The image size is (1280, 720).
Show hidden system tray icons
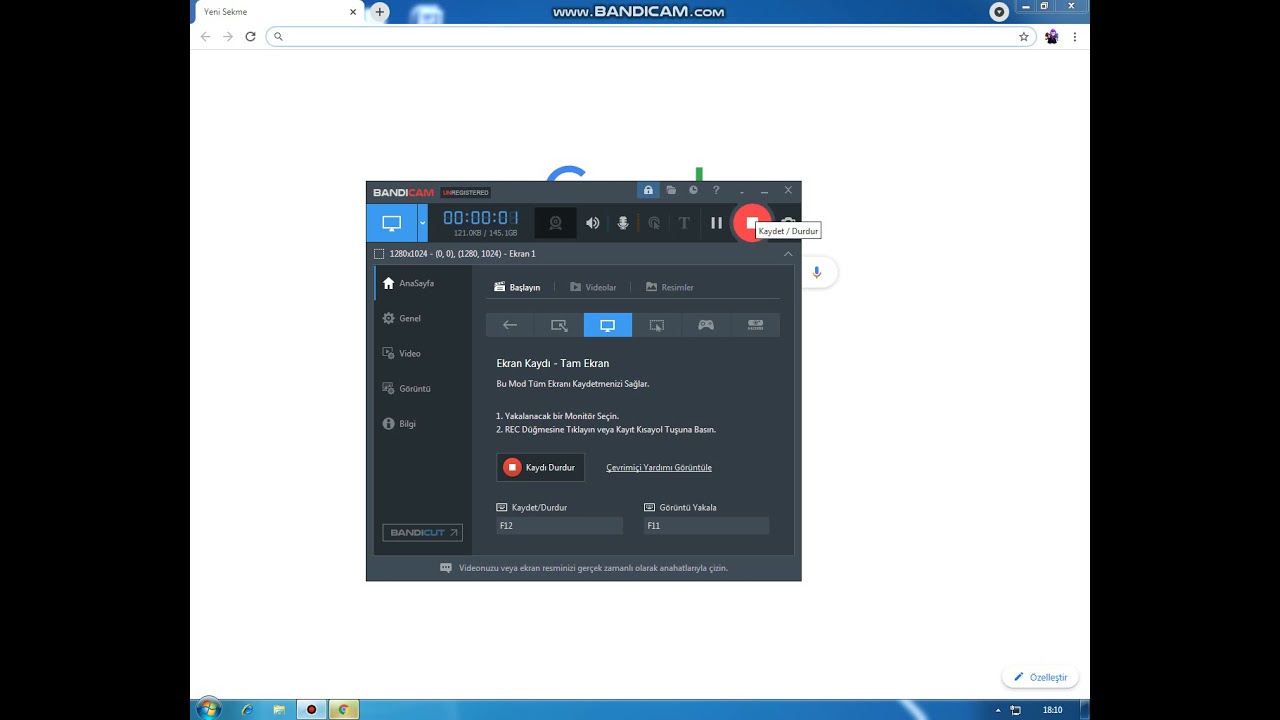coord(999,710)
